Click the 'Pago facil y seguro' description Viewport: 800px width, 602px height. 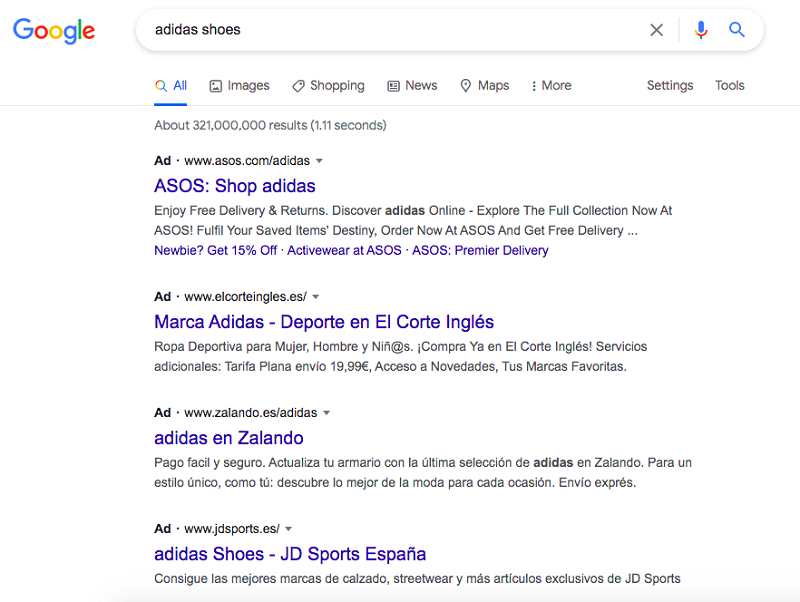[423, 472]
